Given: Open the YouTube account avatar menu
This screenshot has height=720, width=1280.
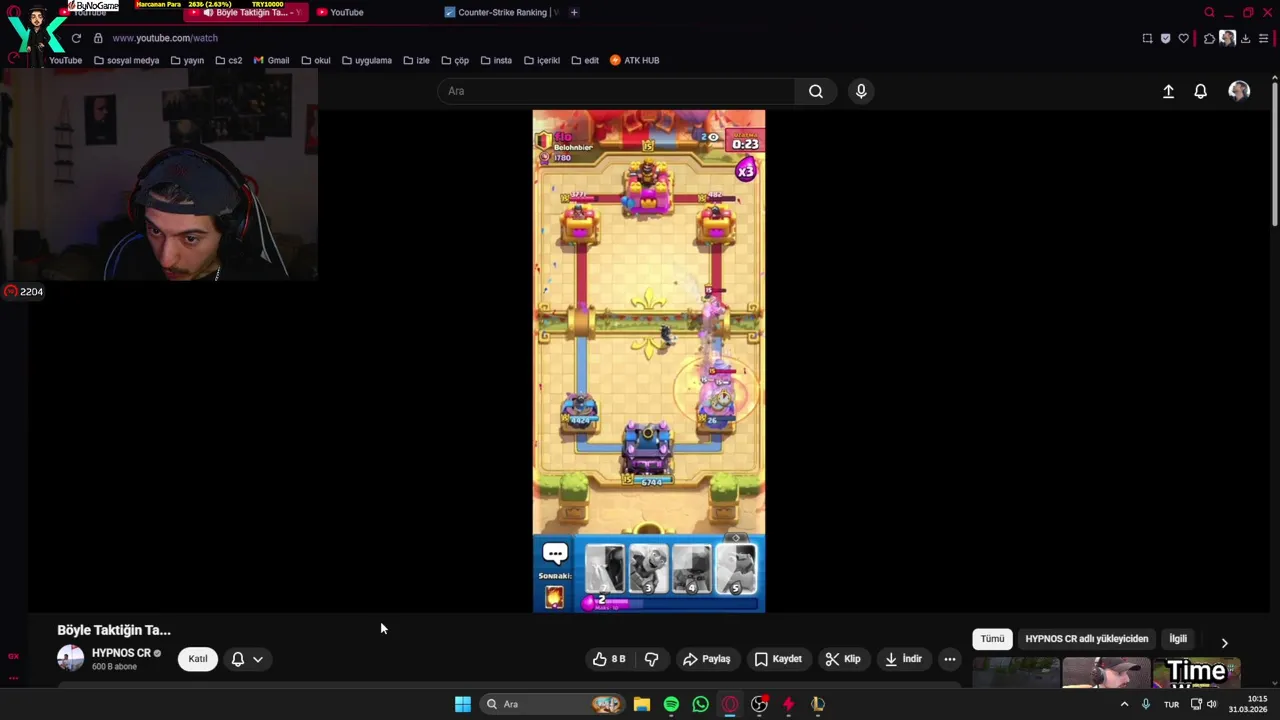Looking at the screenshot, I should (1239, 91).
